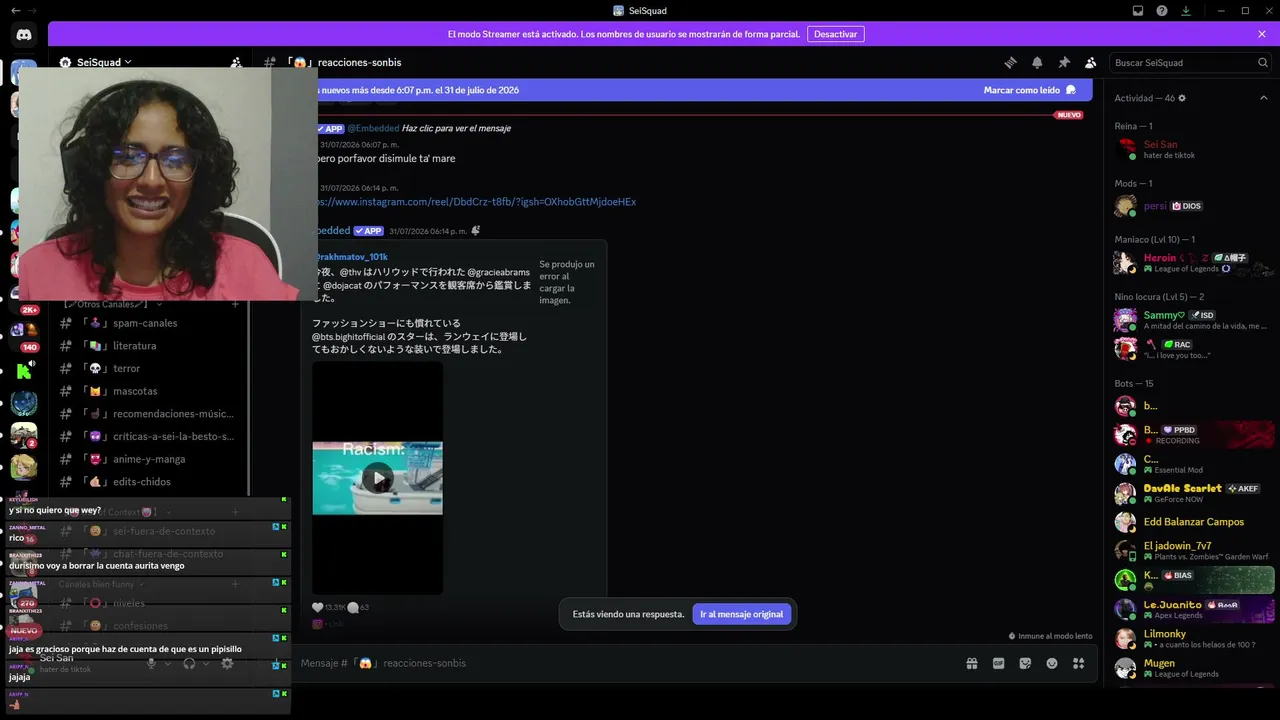The height and width of the screenshot is (720, 1280).
Task: Toggle microphone mute
Action: [x=151, y=663]
